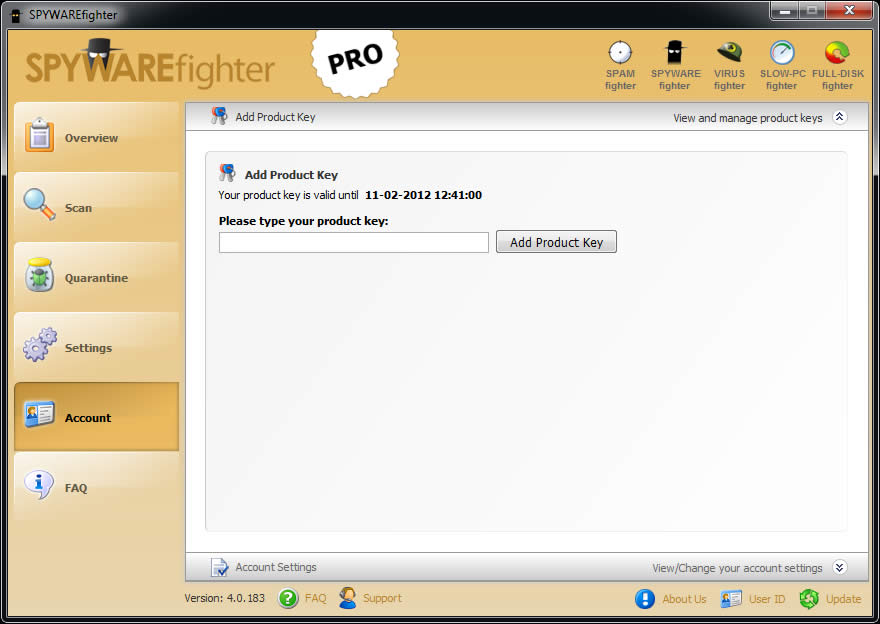The height and width of the screenshot is (624, 880).
Task: Go to the Quarantine tab
Action: tap(97, 277)
